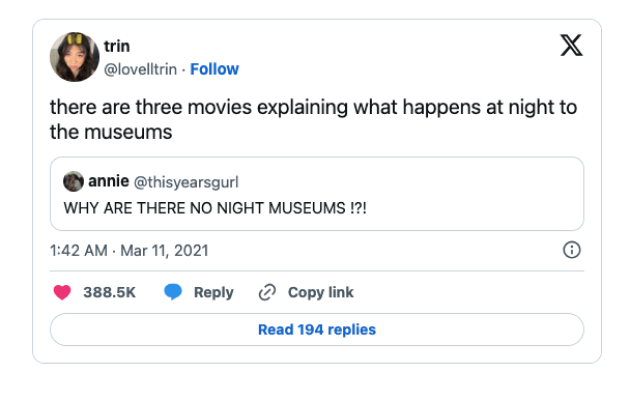
Task: Click the display name trin
Action: click(x=118, y=47)
